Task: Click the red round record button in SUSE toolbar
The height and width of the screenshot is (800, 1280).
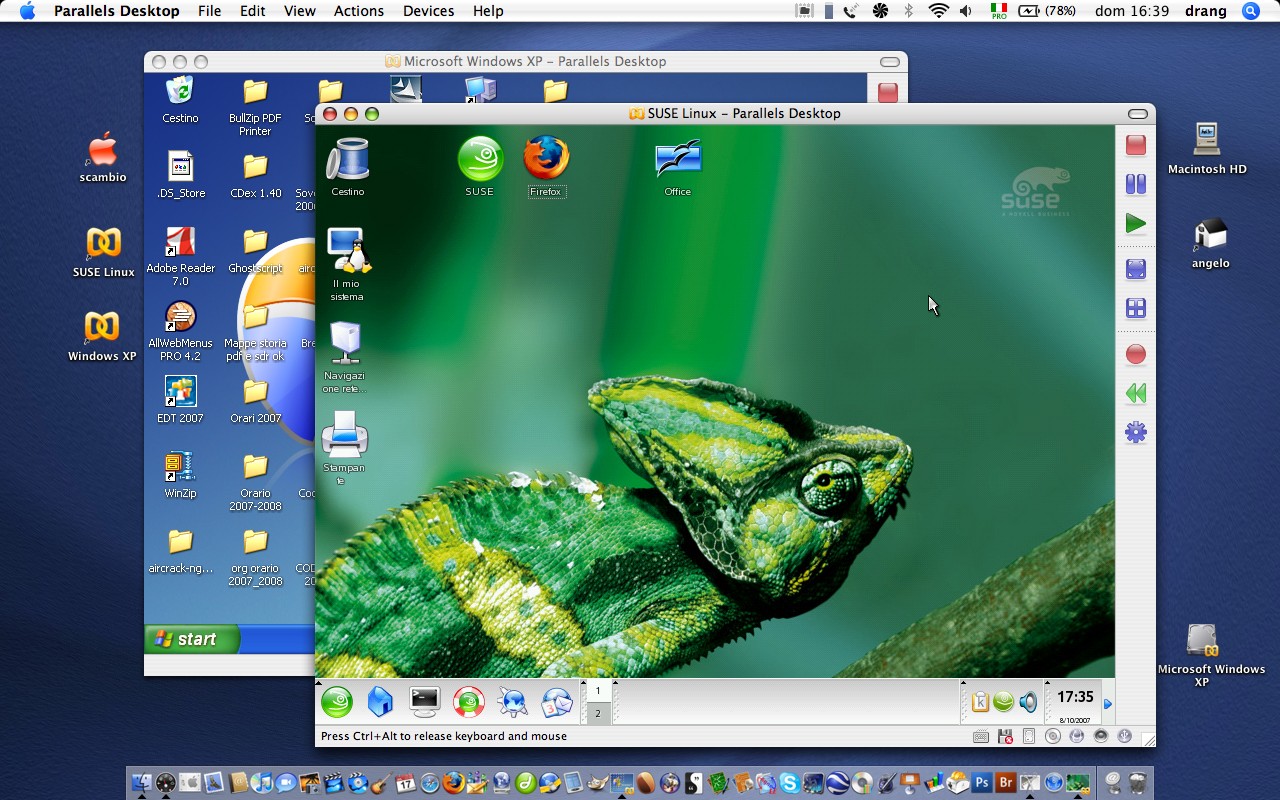Action: tap(1135, 354)
